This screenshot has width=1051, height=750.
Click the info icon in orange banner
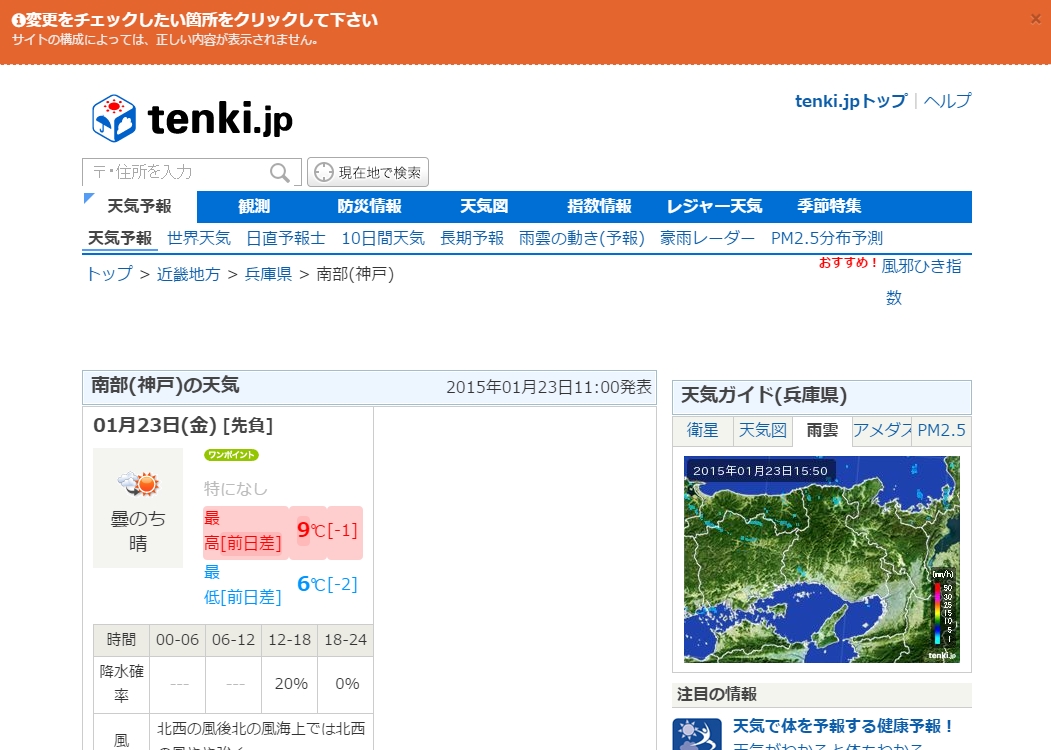[x=18, y=21]
